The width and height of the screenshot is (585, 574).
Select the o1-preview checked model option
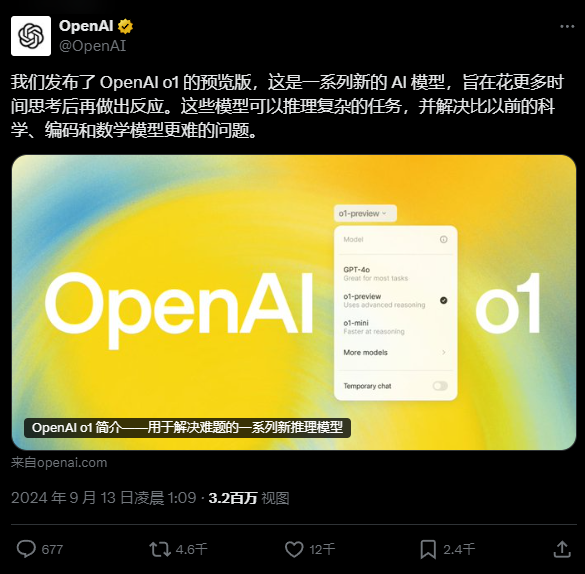coord(395,300)
